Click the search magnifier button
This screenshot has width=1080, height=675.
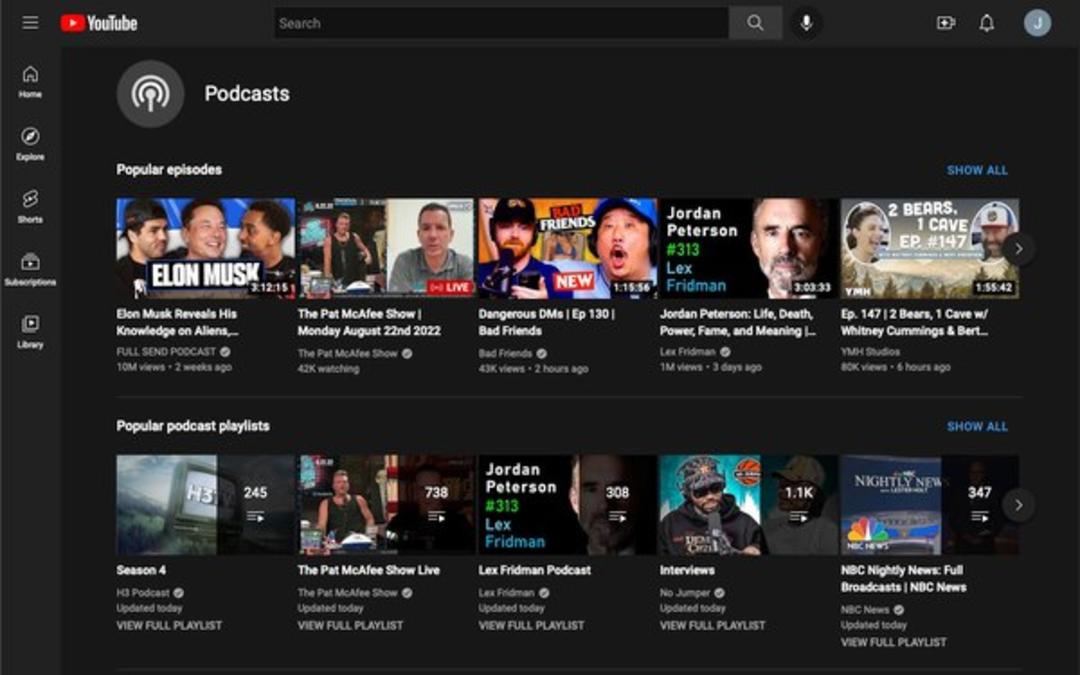(x=756, y=23)
